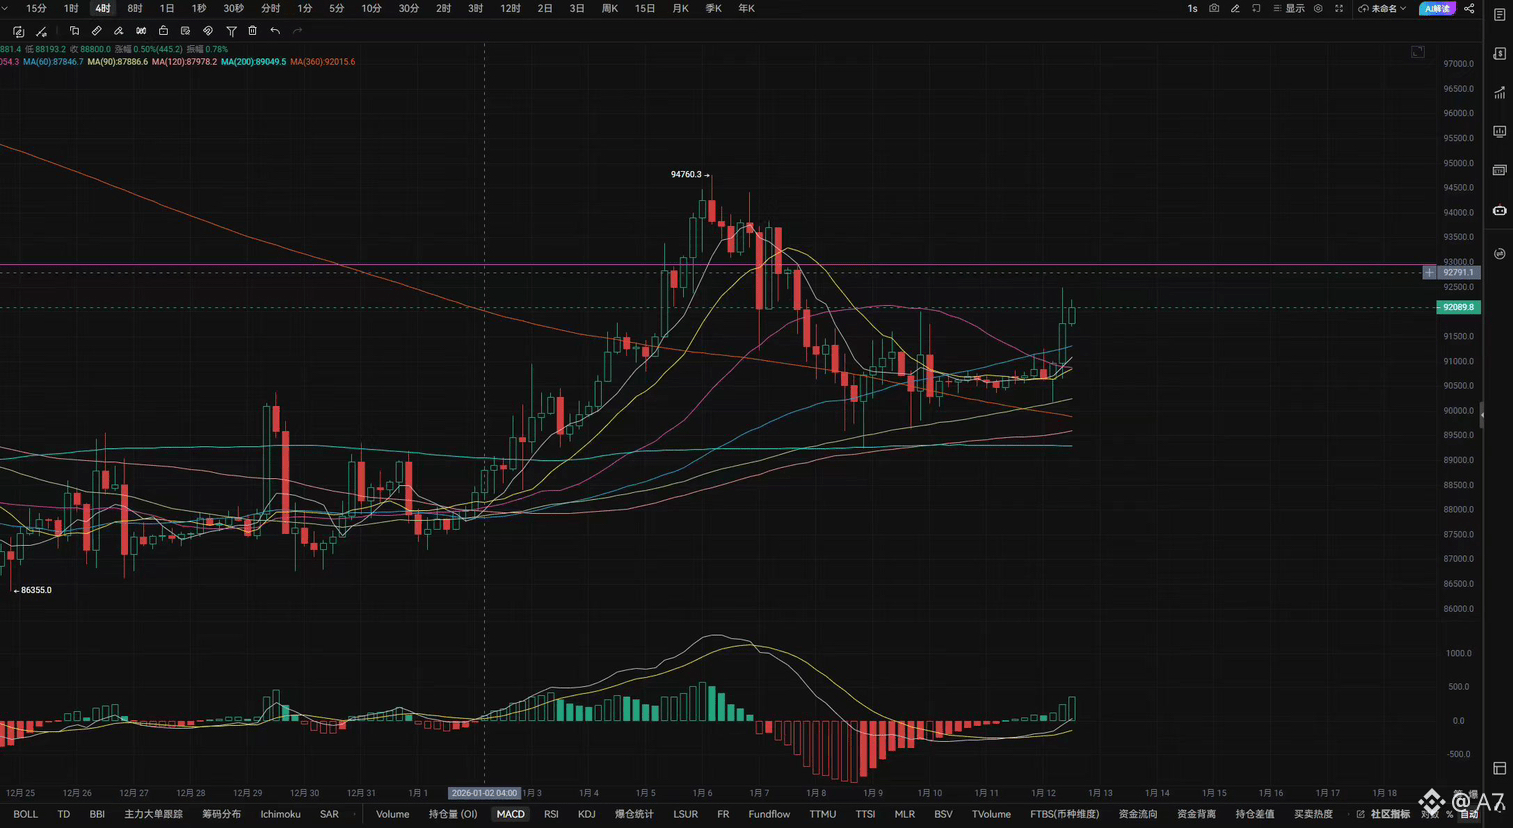Click the refresh chart icon in drawing toolbar
The height and width of the screenshot is (828, 1513).
[18, 32]
